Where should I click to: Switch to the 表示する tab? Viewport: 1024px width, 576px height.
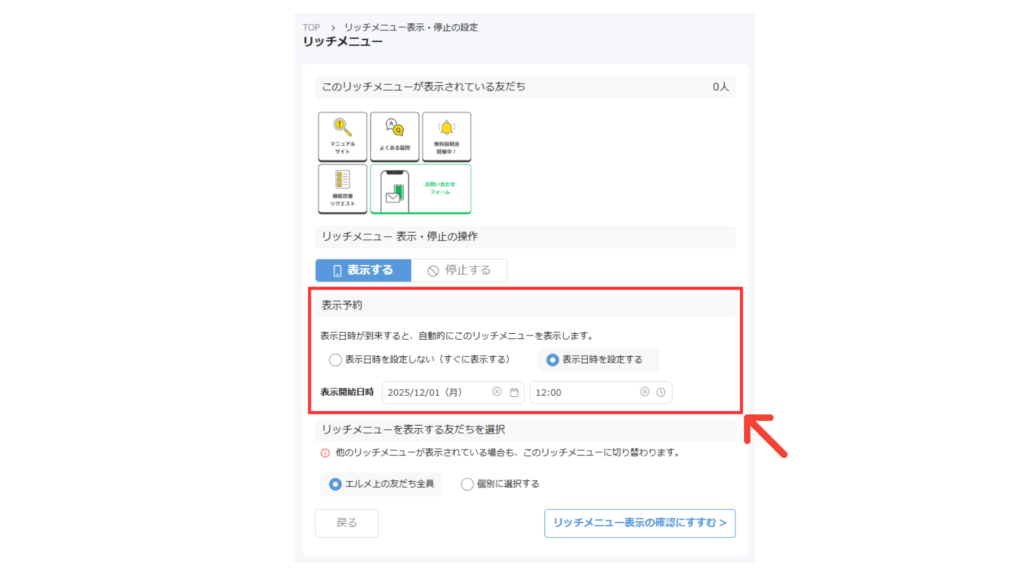coord(362,269)
